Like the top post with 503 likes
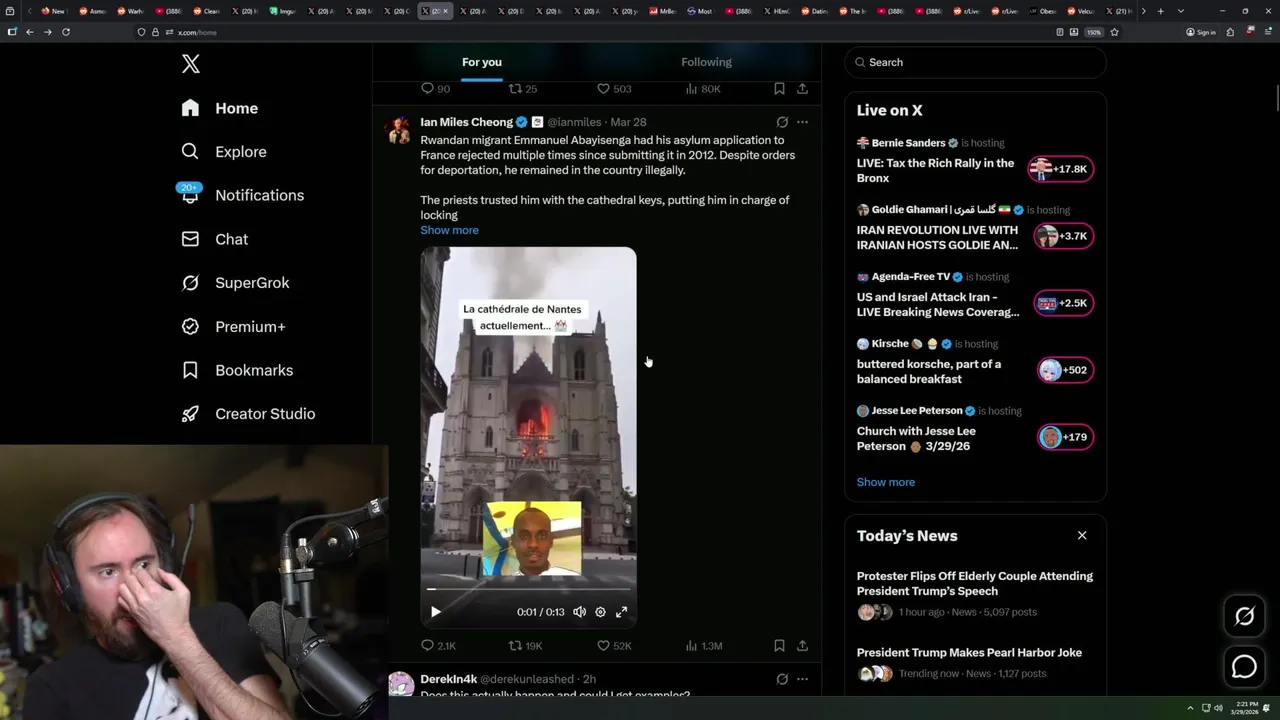 pyautogui.click(x=614, y=89)
